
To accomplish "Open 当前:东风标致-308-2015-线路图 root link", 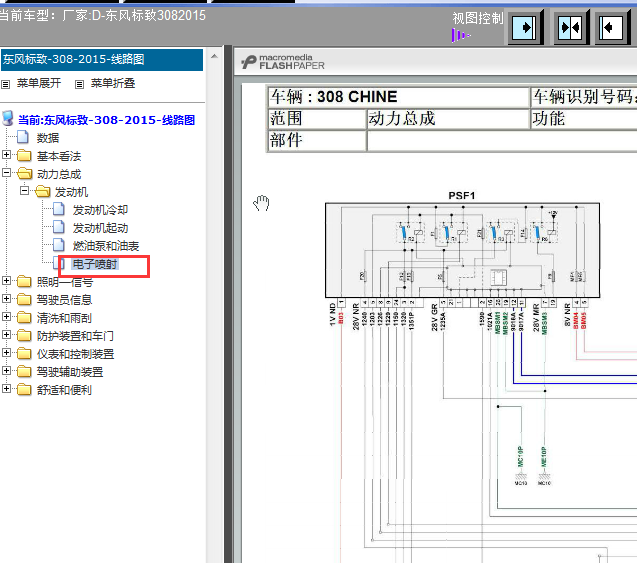I will point(106,120).
